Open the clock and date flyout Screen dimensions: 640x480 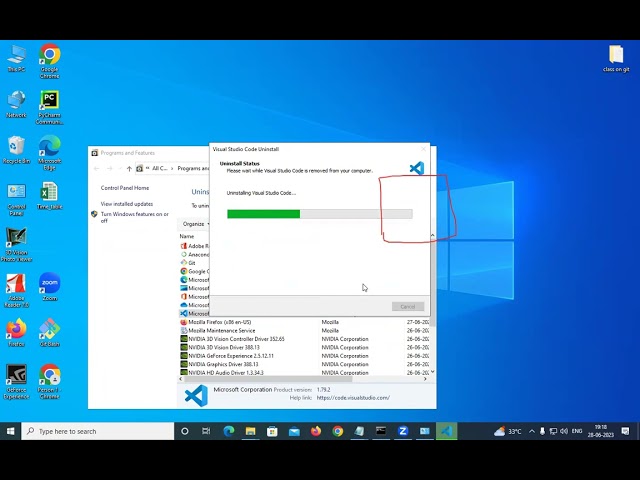pos(601,431)
